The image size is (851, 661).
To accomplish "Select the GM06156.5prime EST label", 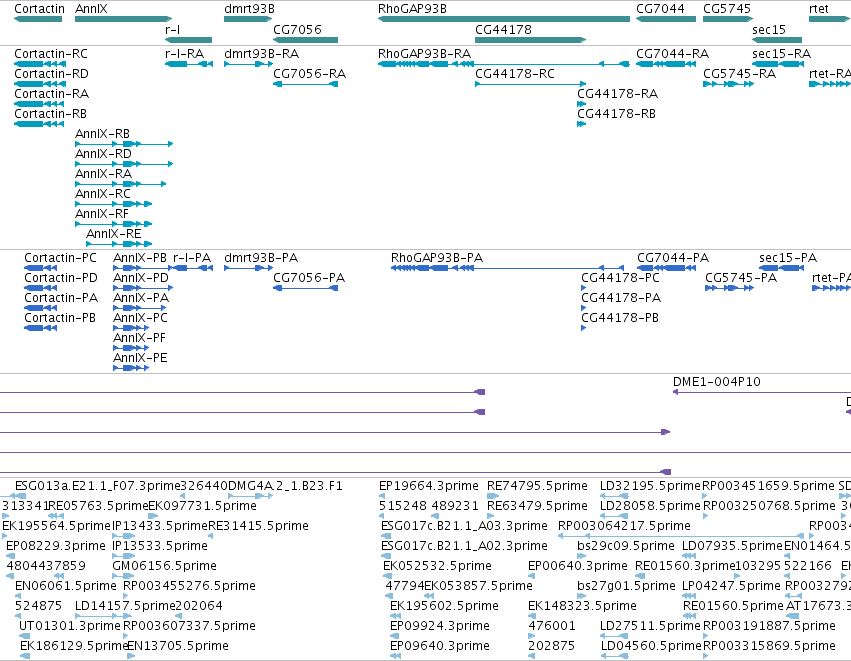I will (164, 566).
